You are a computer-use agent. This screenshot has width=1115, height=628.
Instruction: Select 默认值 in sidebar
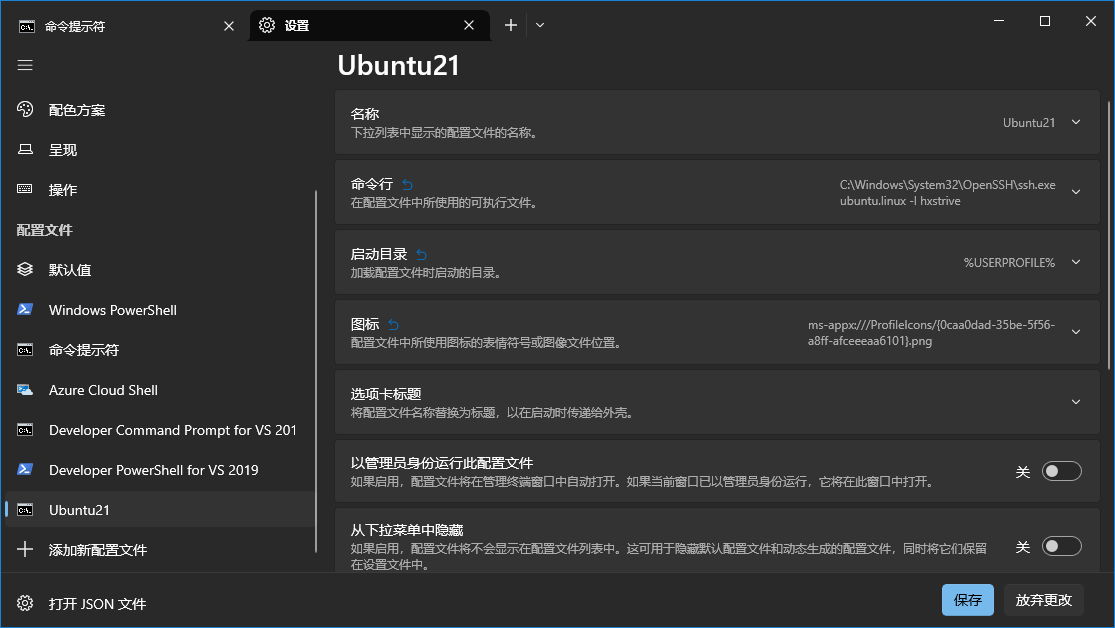click(161, 270)
